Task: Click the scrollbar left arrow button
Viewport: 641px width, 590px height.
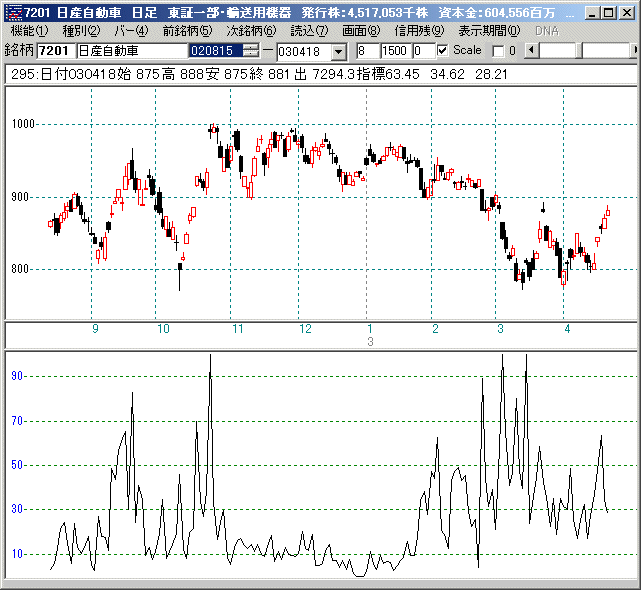Action: click(531, 51)
